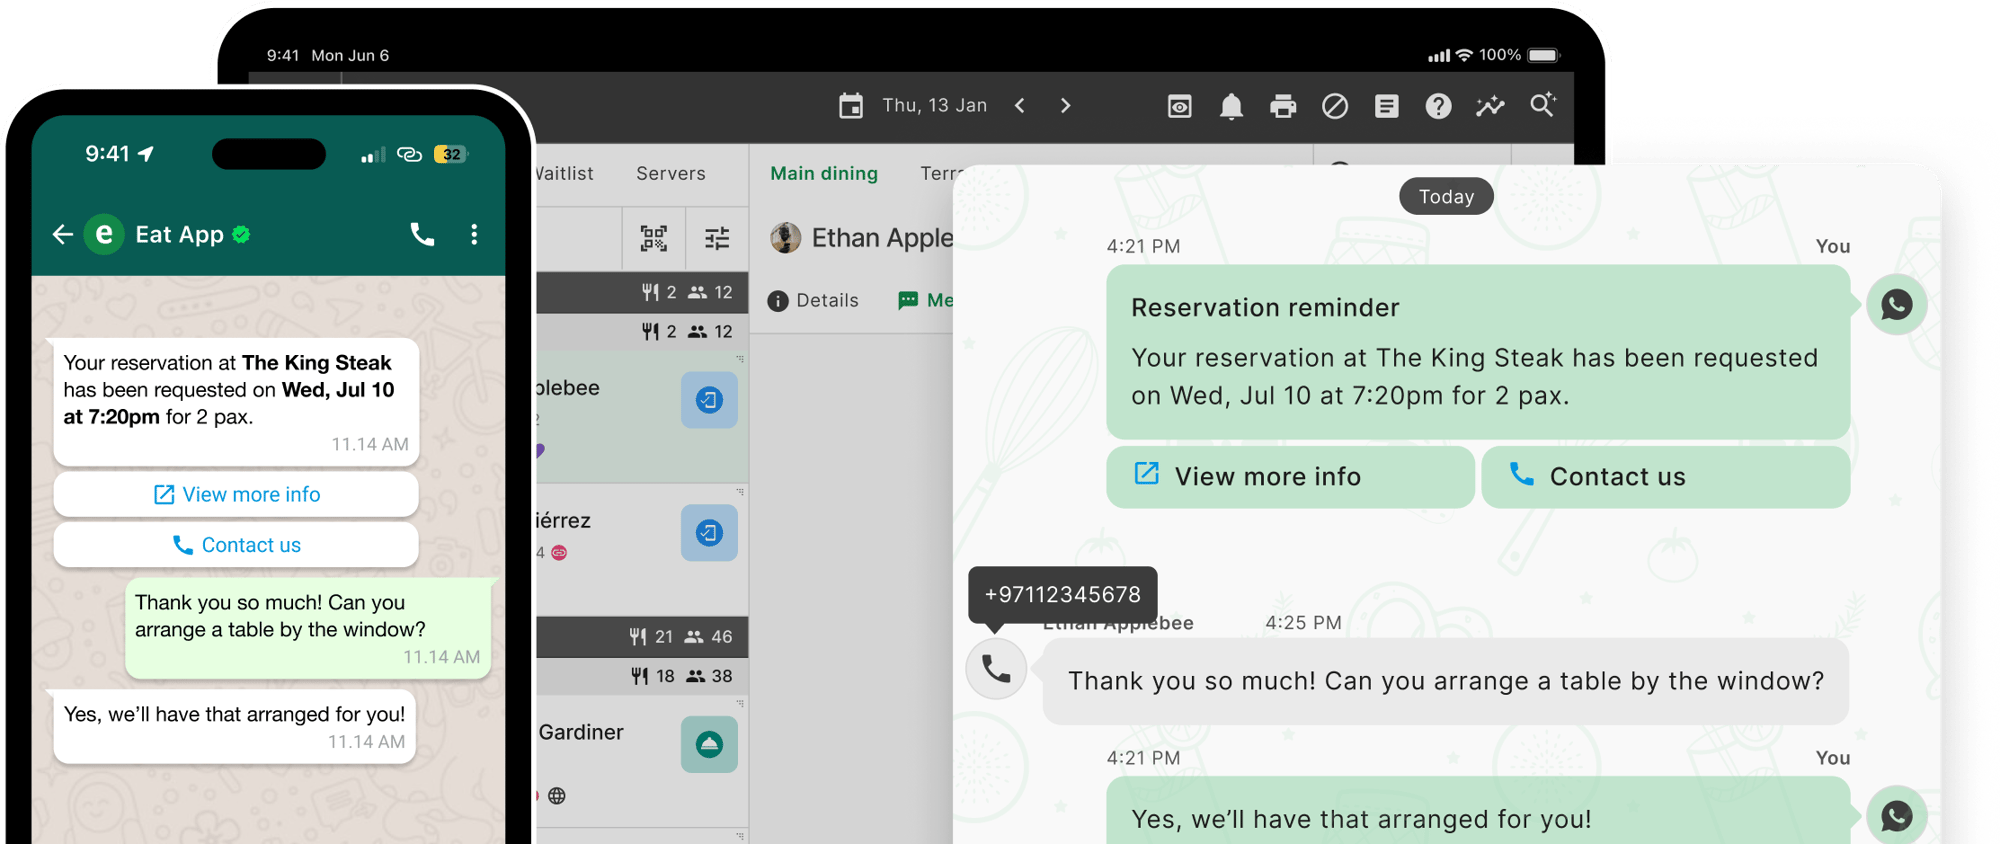Open three-dot menu in phone WhatsApp header

pos(474,234)
